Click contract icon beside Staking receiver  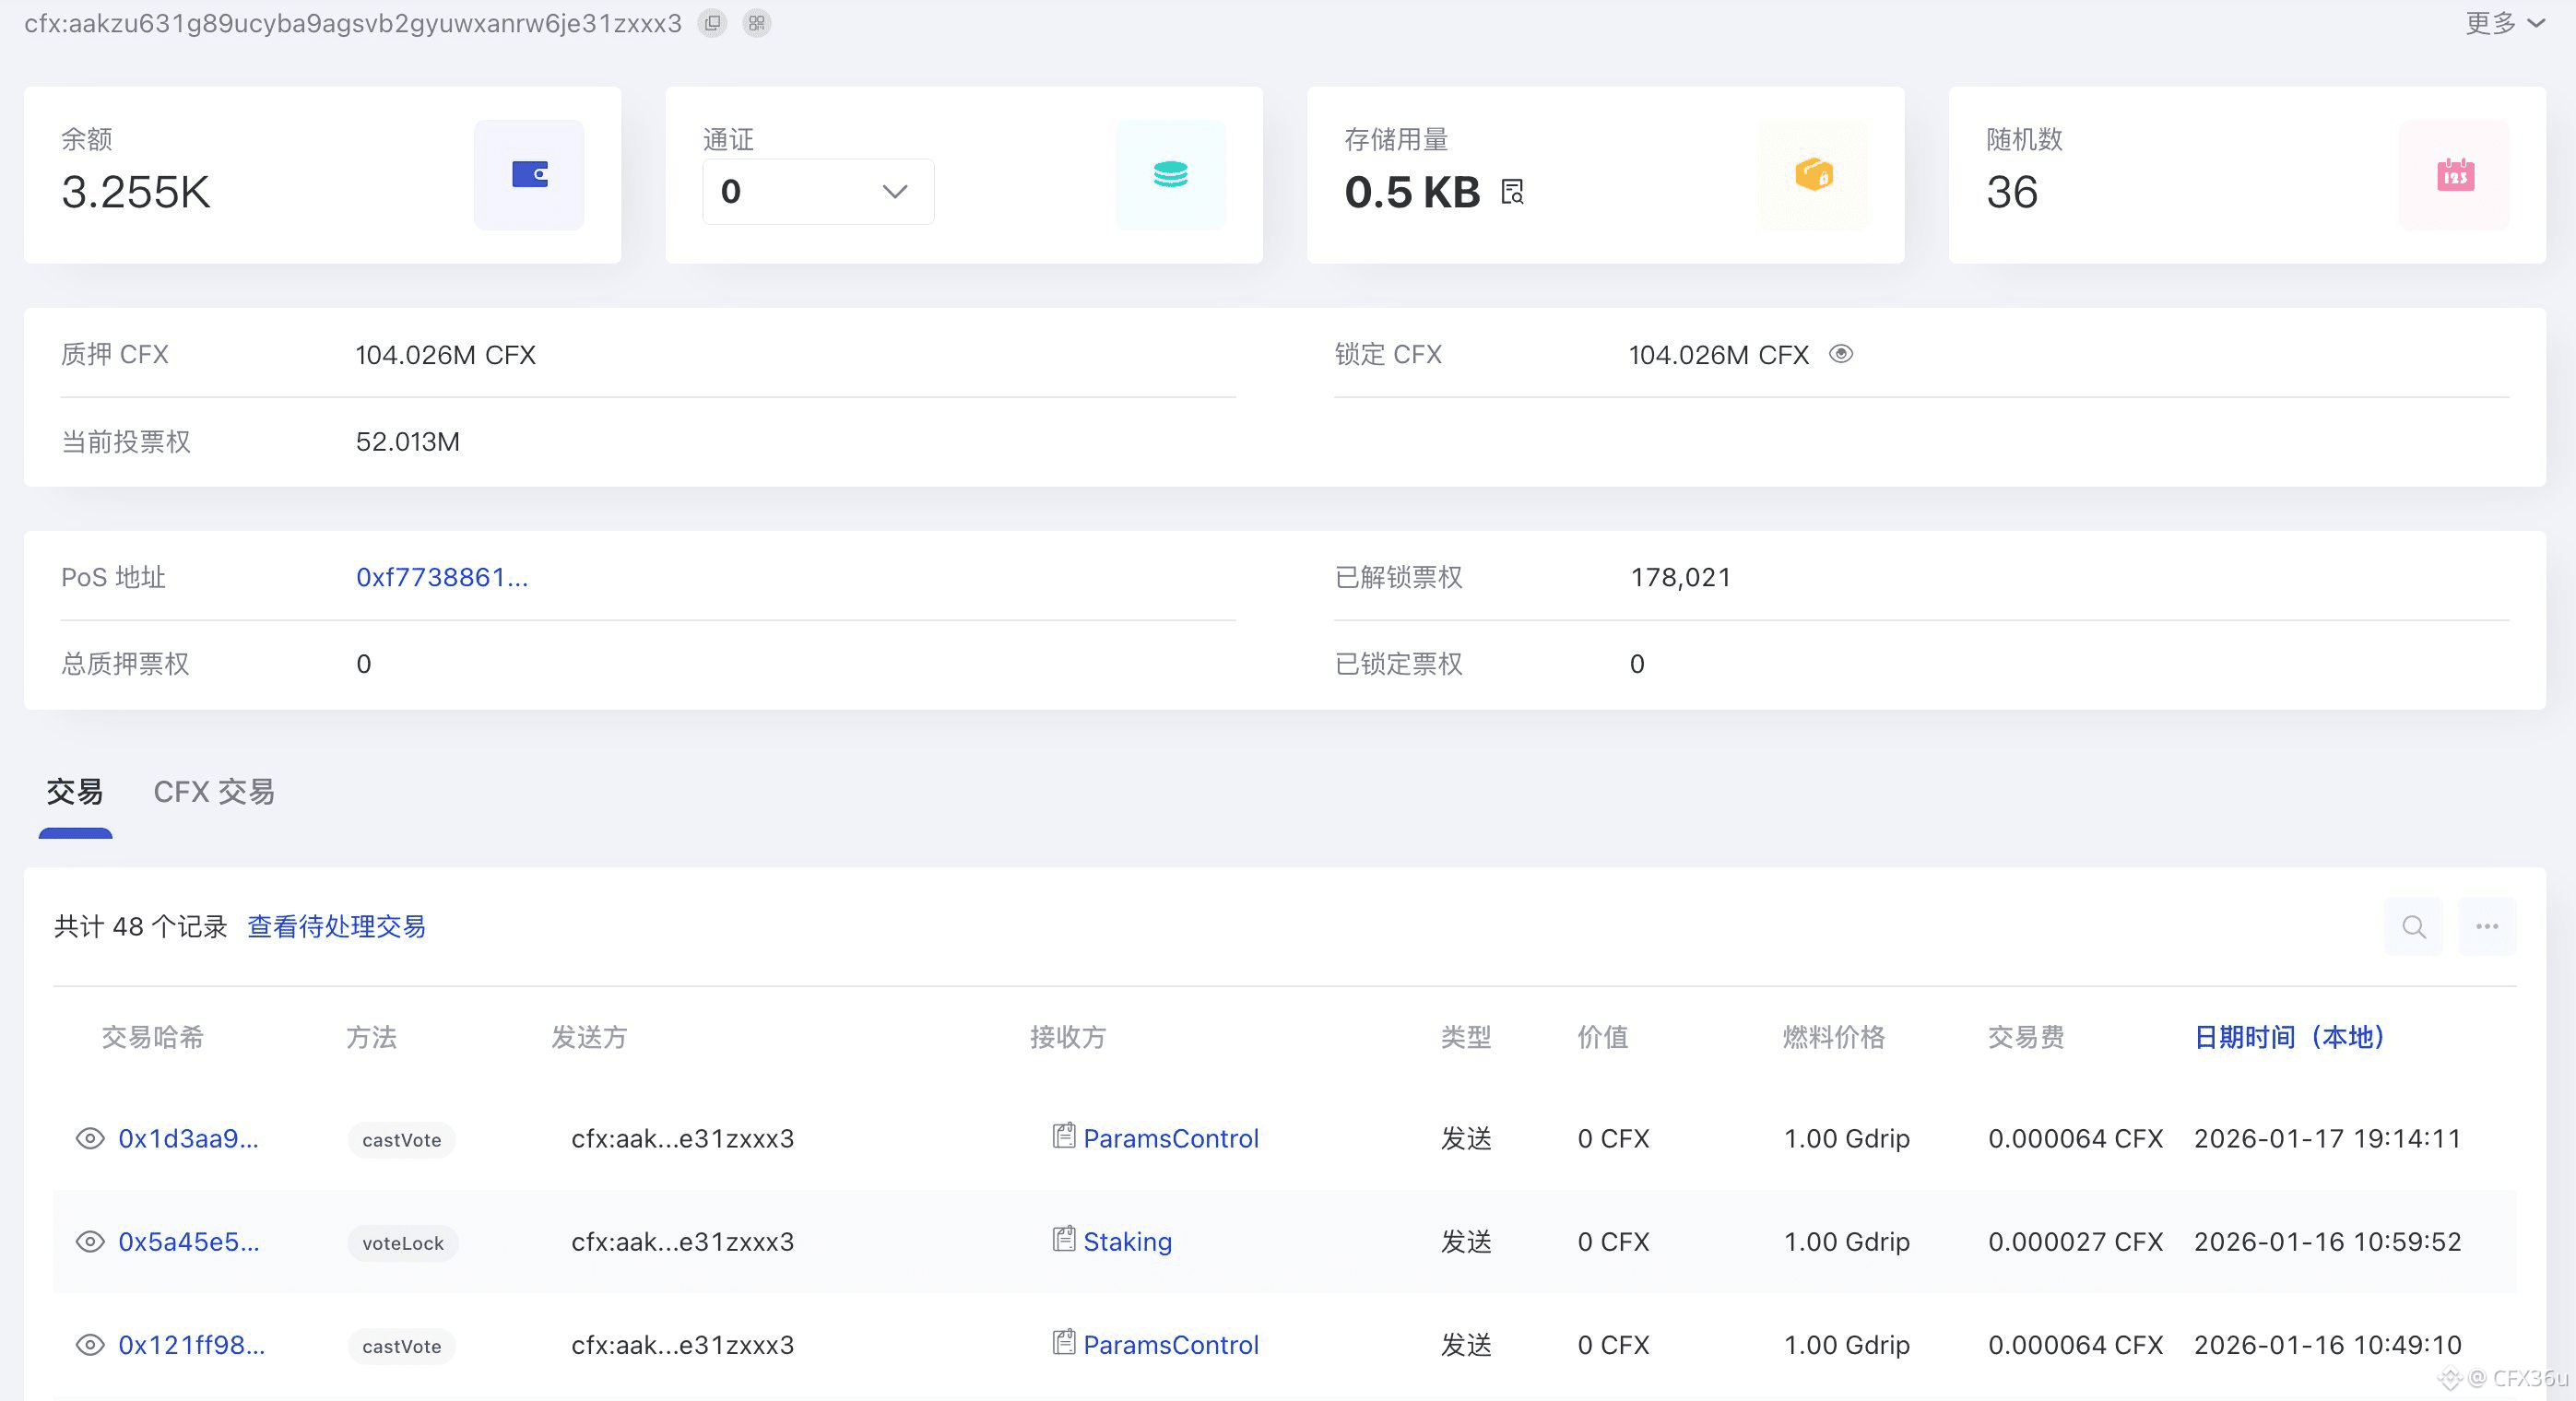(x=1063, y=1239)
